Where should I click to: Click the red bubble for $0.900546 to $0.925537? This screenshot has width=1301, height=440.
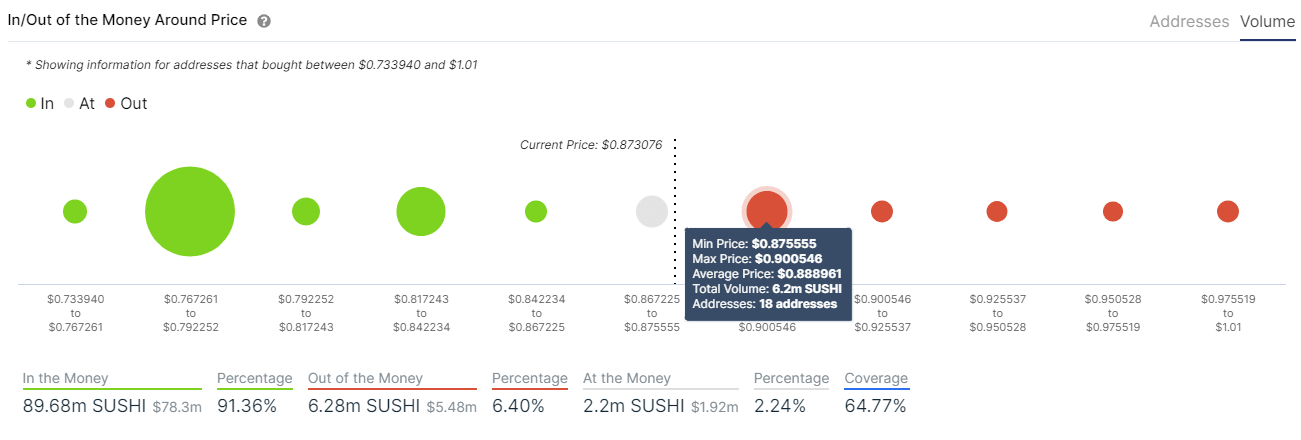(x=882, y=211)
